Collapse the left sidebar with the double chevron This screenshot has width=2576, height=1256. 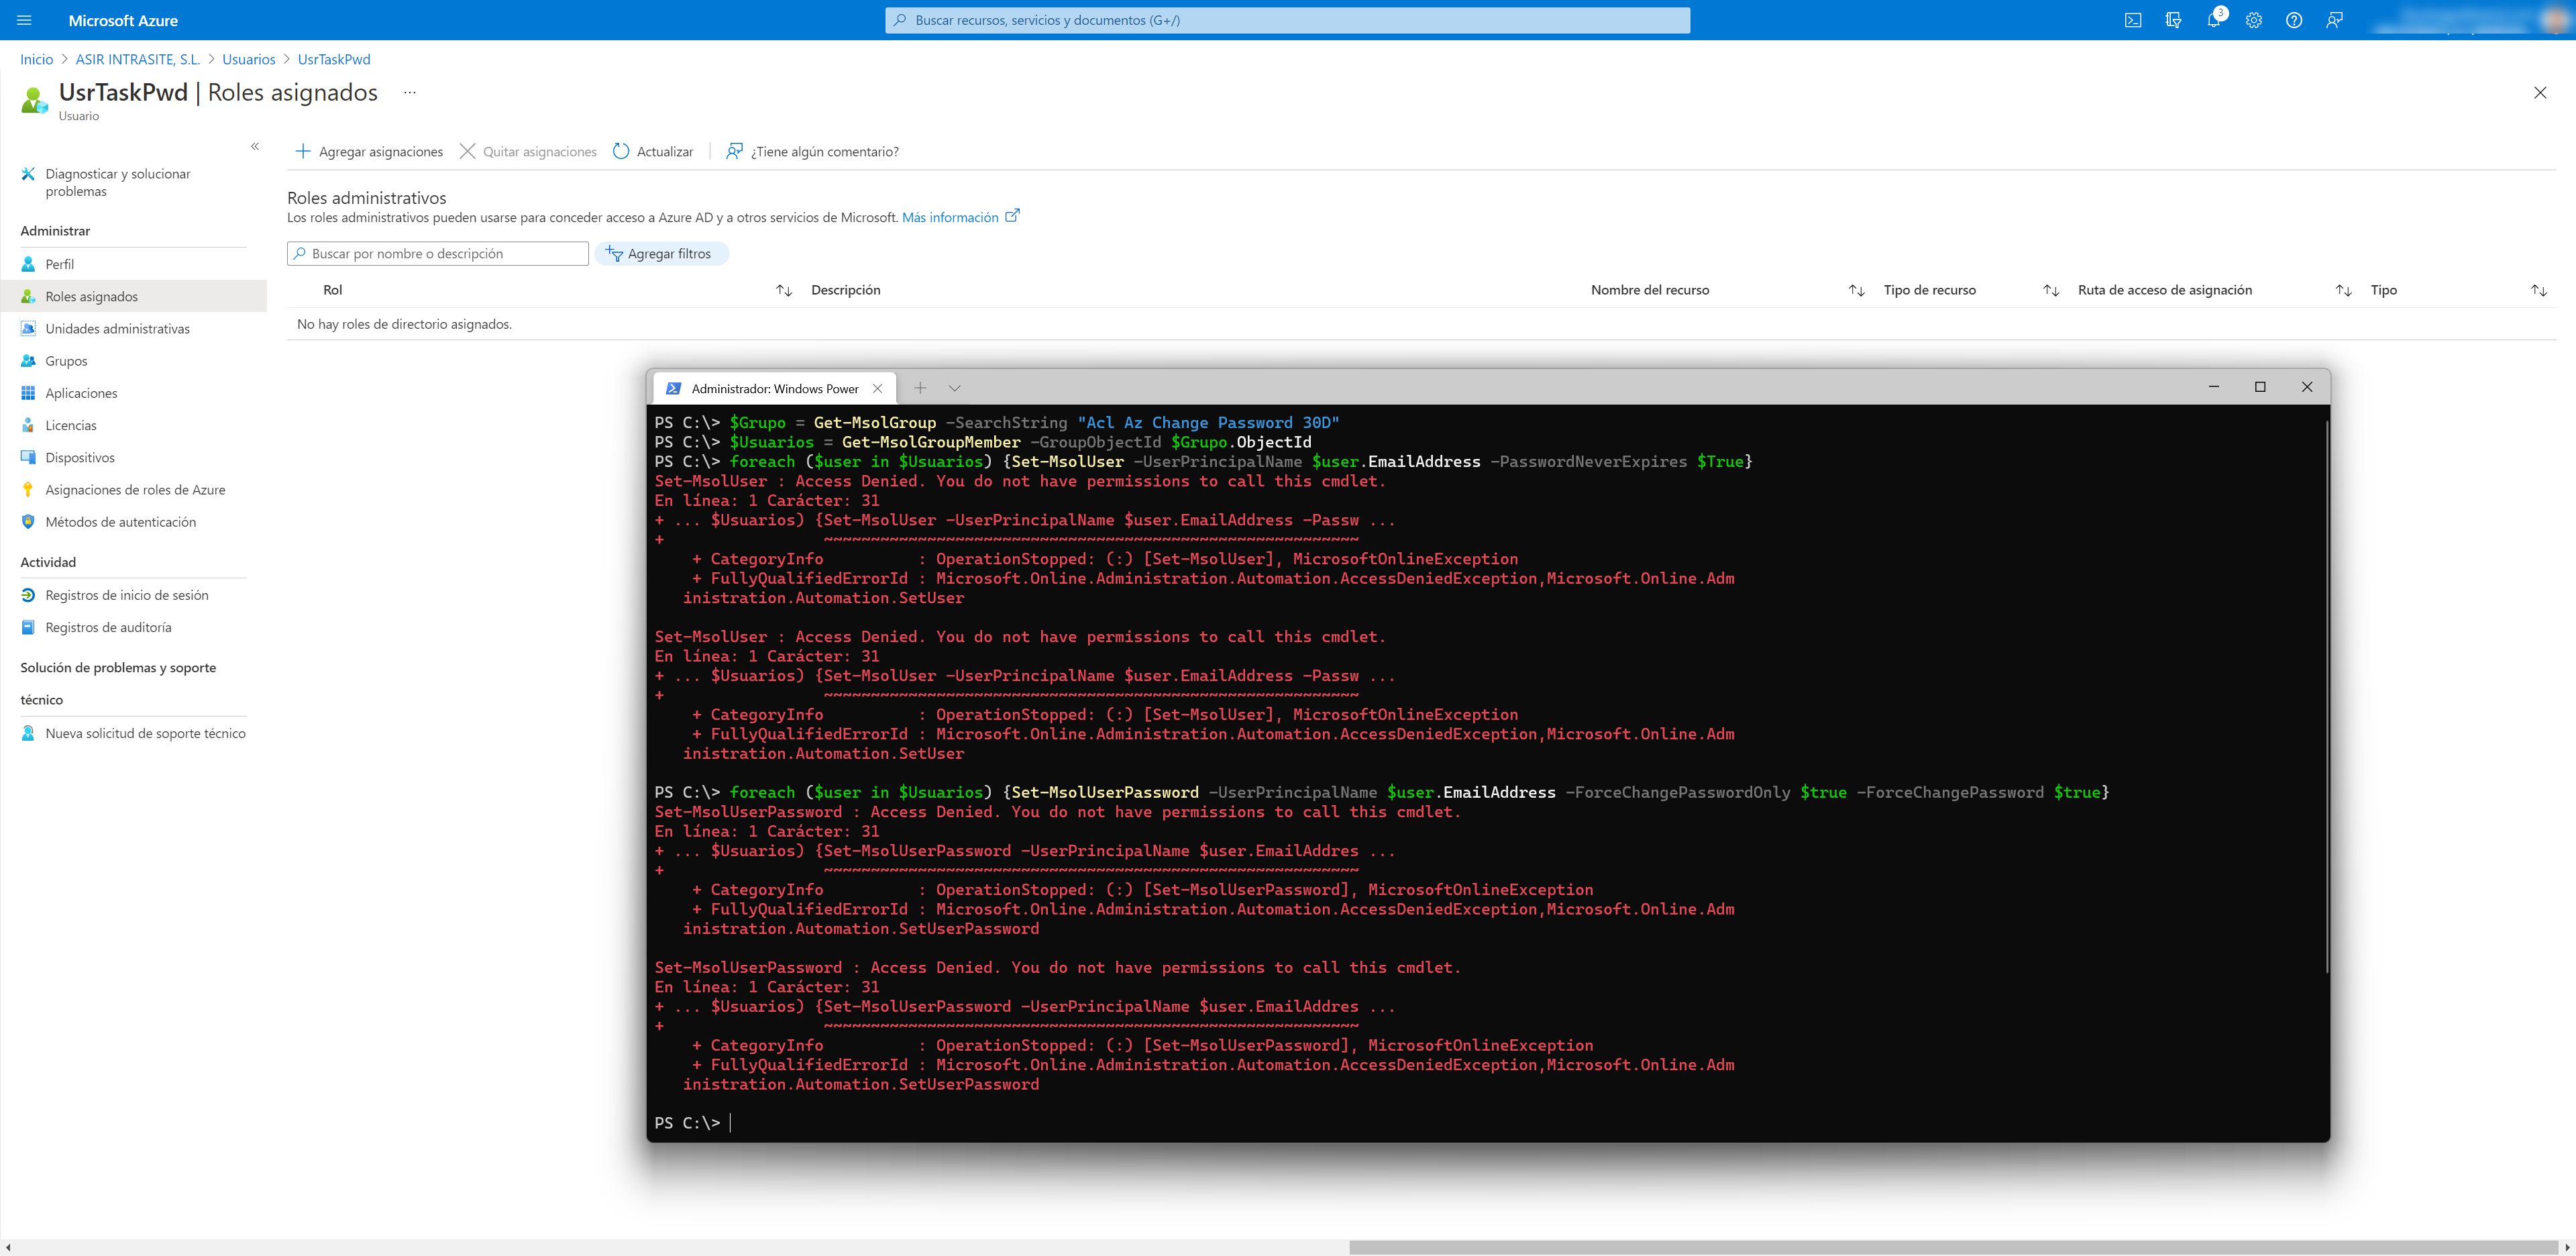coord(255,146)
